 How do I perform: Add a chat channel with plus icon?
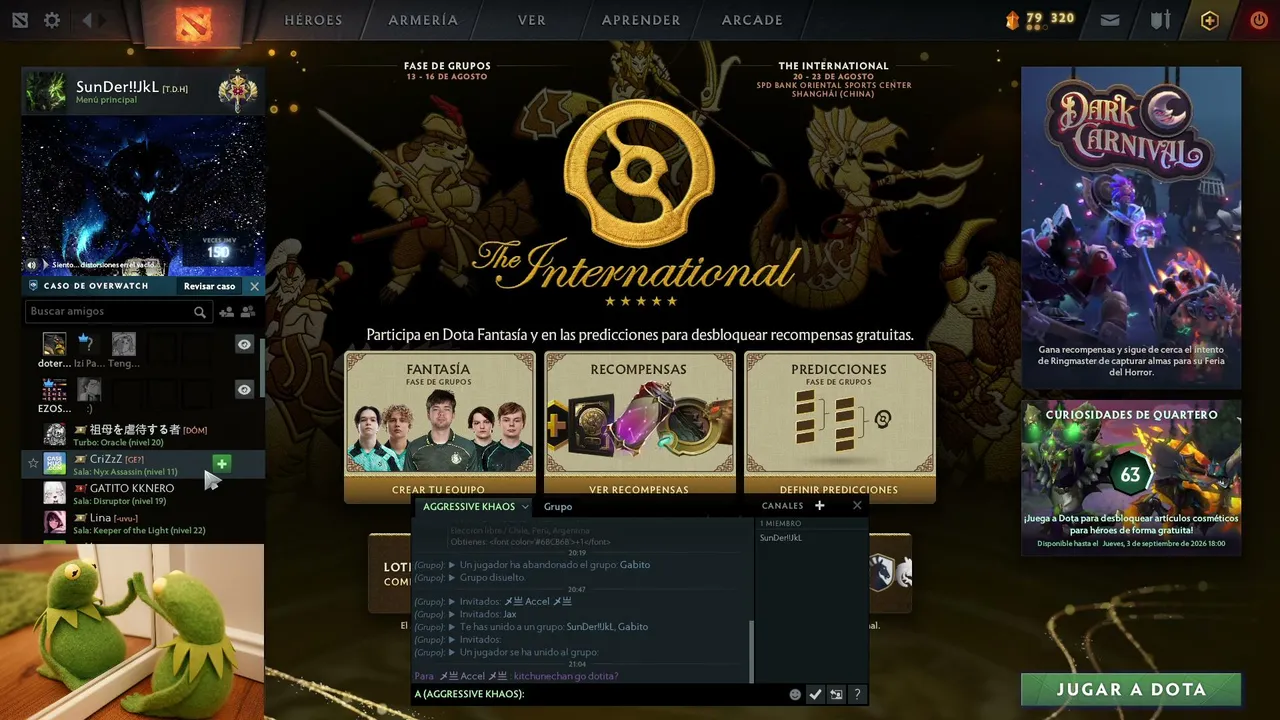pyautogui.click(x=820, y=506)
